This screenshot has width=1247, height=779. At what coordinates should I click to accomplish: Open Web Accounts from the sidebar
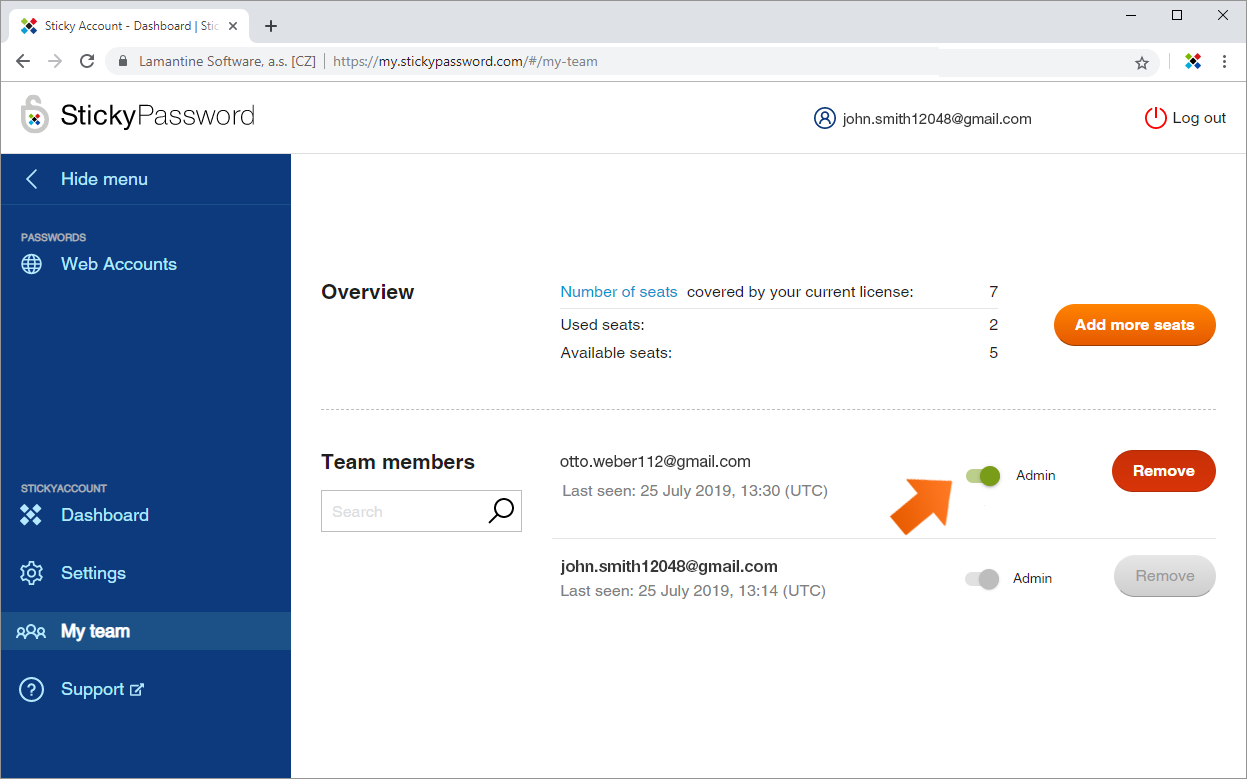118,264
